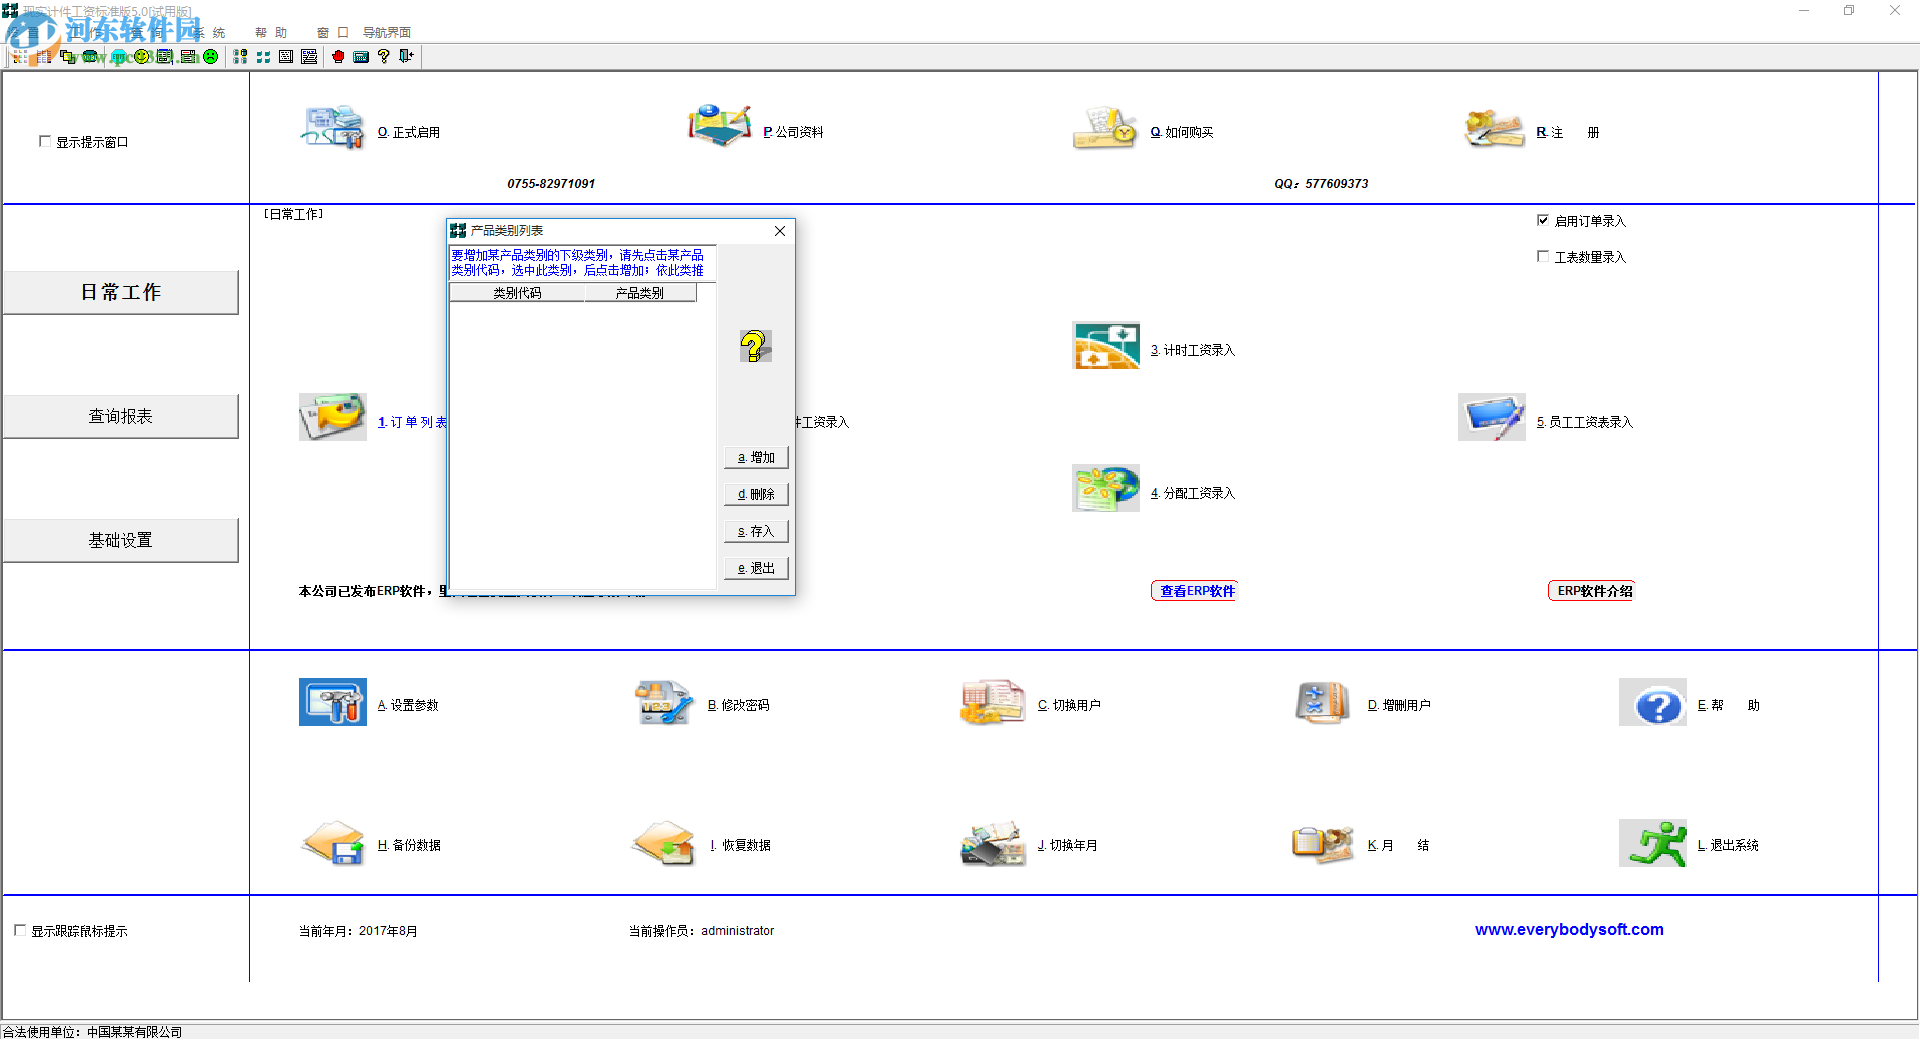This screenshot has width=1920, height=1040.
Task: Open the 导航界面 menu
Action: pos(386,33)
